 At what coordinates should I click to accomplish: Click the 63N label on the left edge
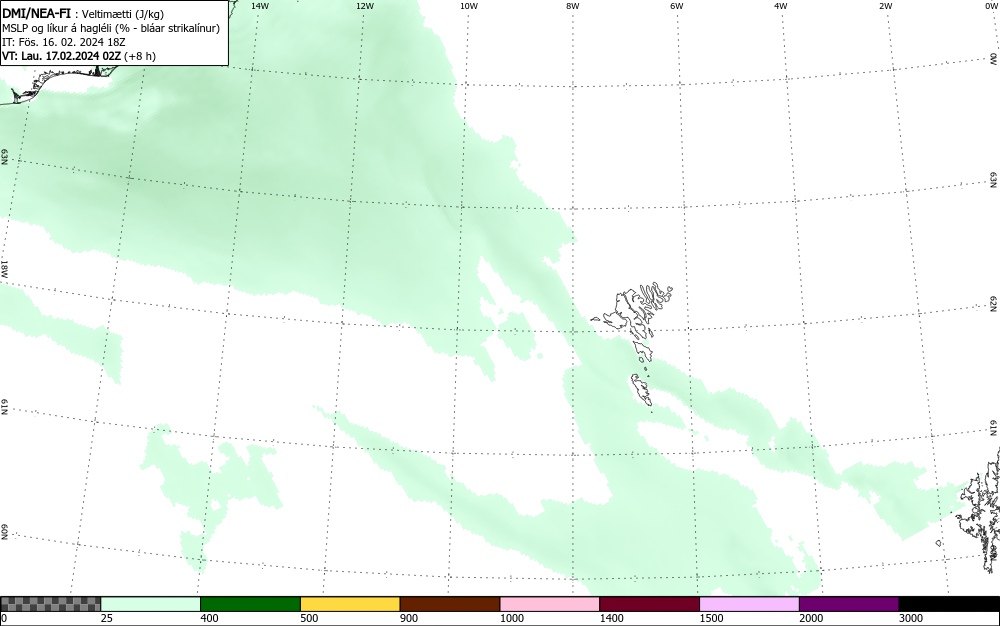coord(4,157)
